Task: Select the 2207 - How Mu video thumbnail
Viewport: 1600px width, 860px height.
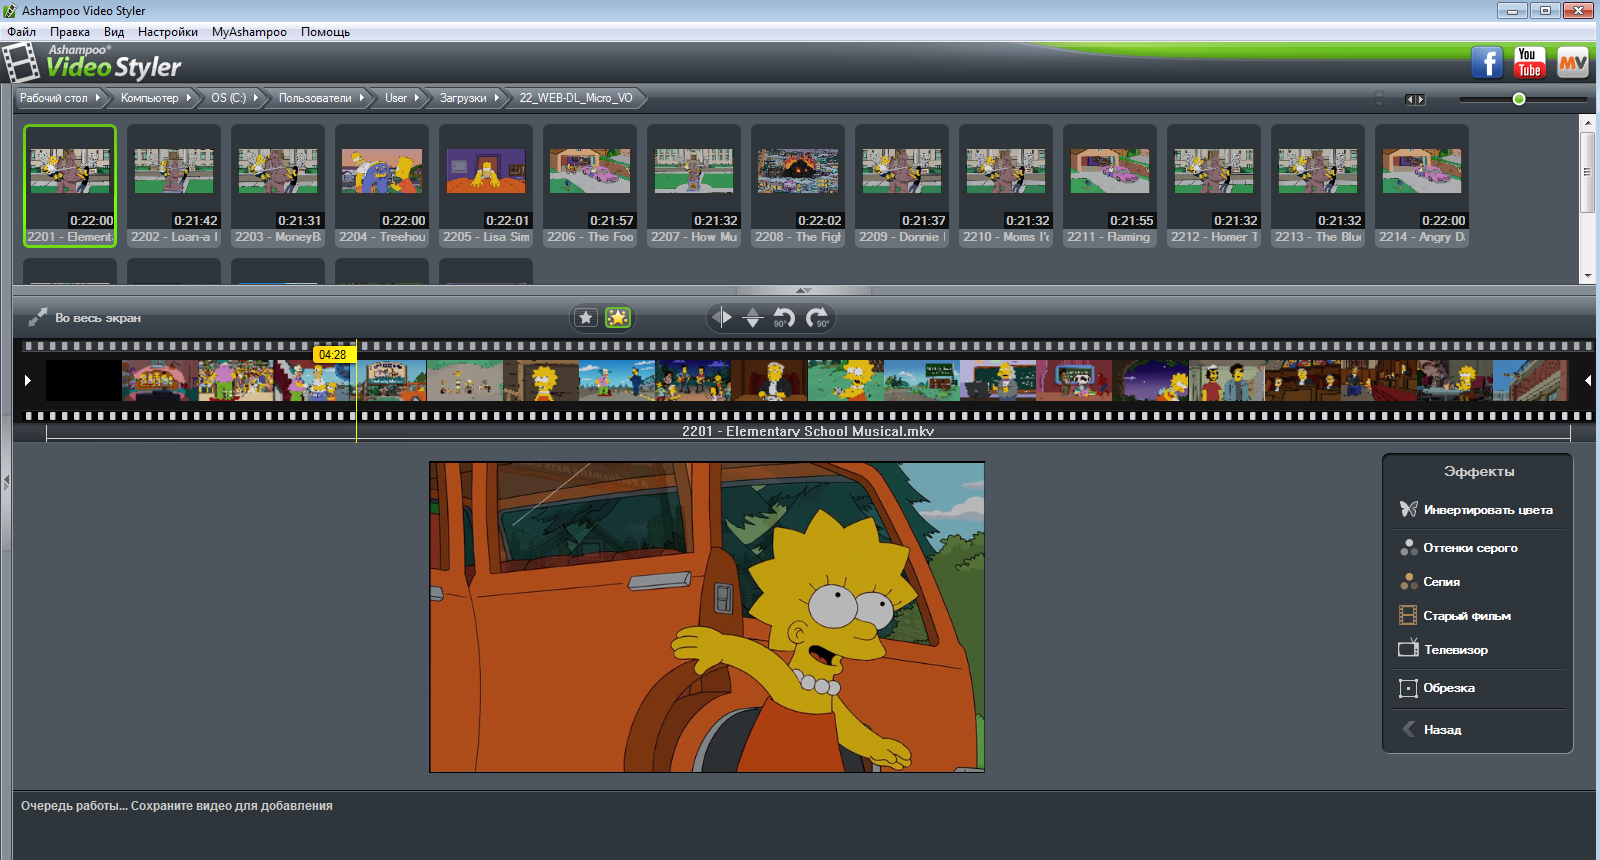Action: click(x=694, y=186)
